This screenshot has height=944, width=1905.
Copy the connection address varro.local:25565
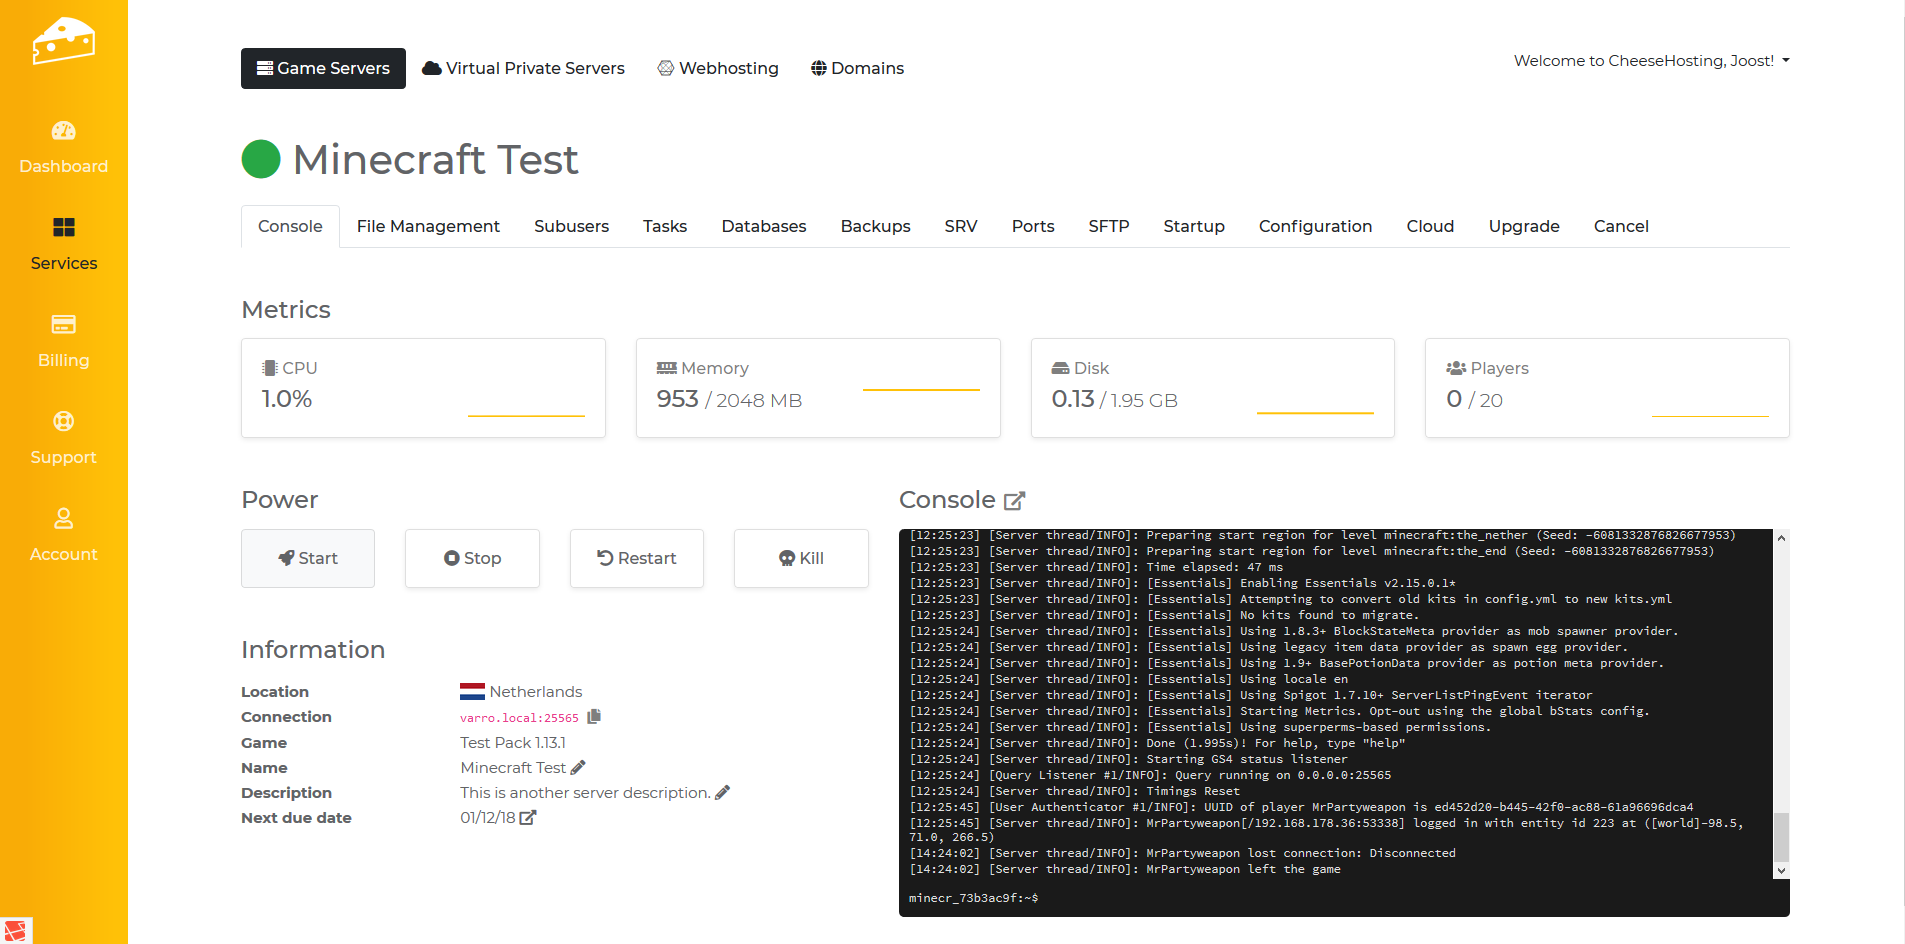click(x=594, y=717)
